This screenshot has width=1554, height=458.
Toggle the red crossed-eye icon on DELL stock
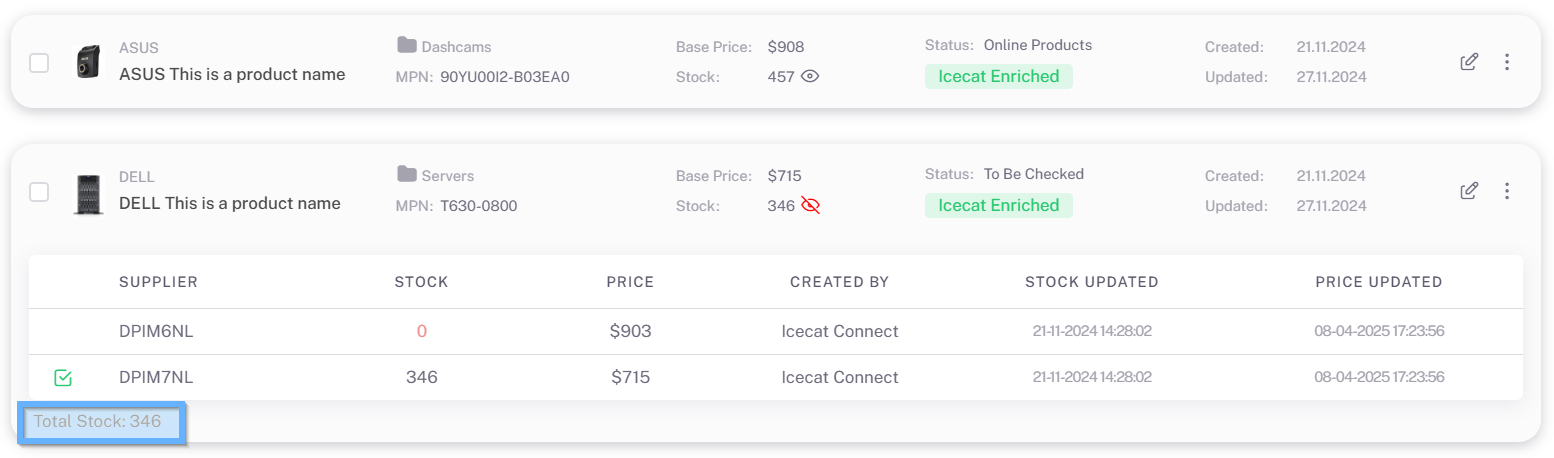click(810, 205)
